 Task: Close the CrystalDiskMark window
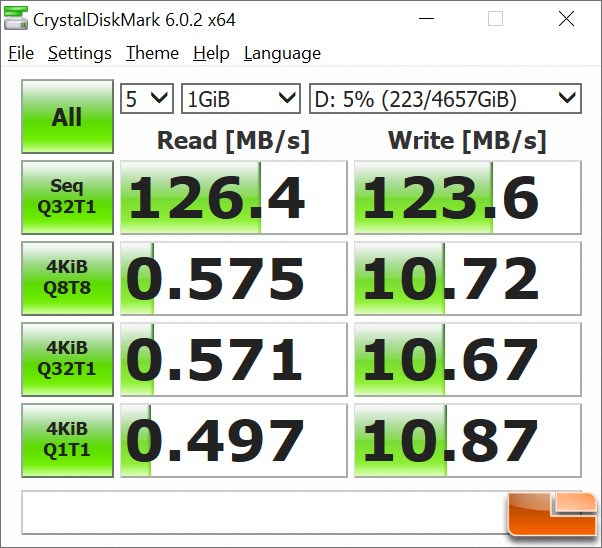(x=566, y=18)
